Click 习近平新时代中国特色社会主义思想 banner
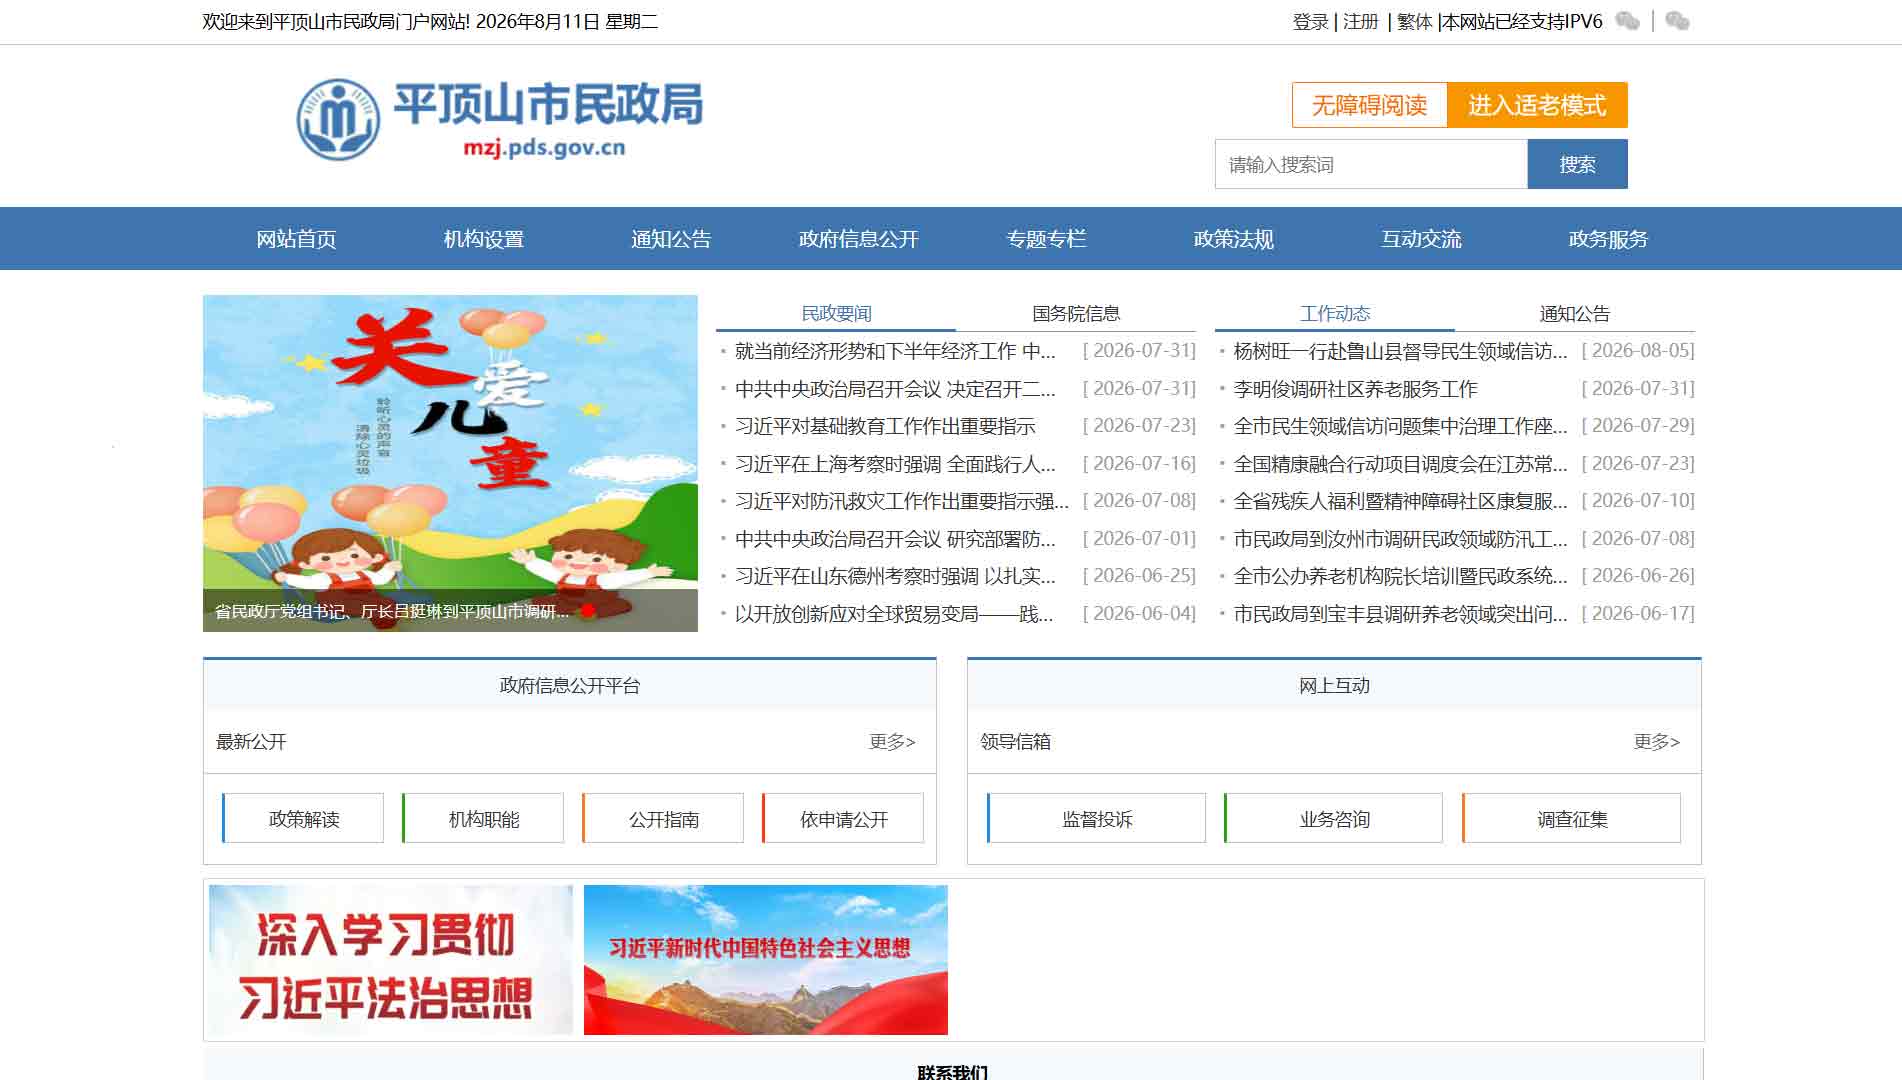Image resolution: width=1902 pixels, height=1080 pixels. tap(766, 960)
